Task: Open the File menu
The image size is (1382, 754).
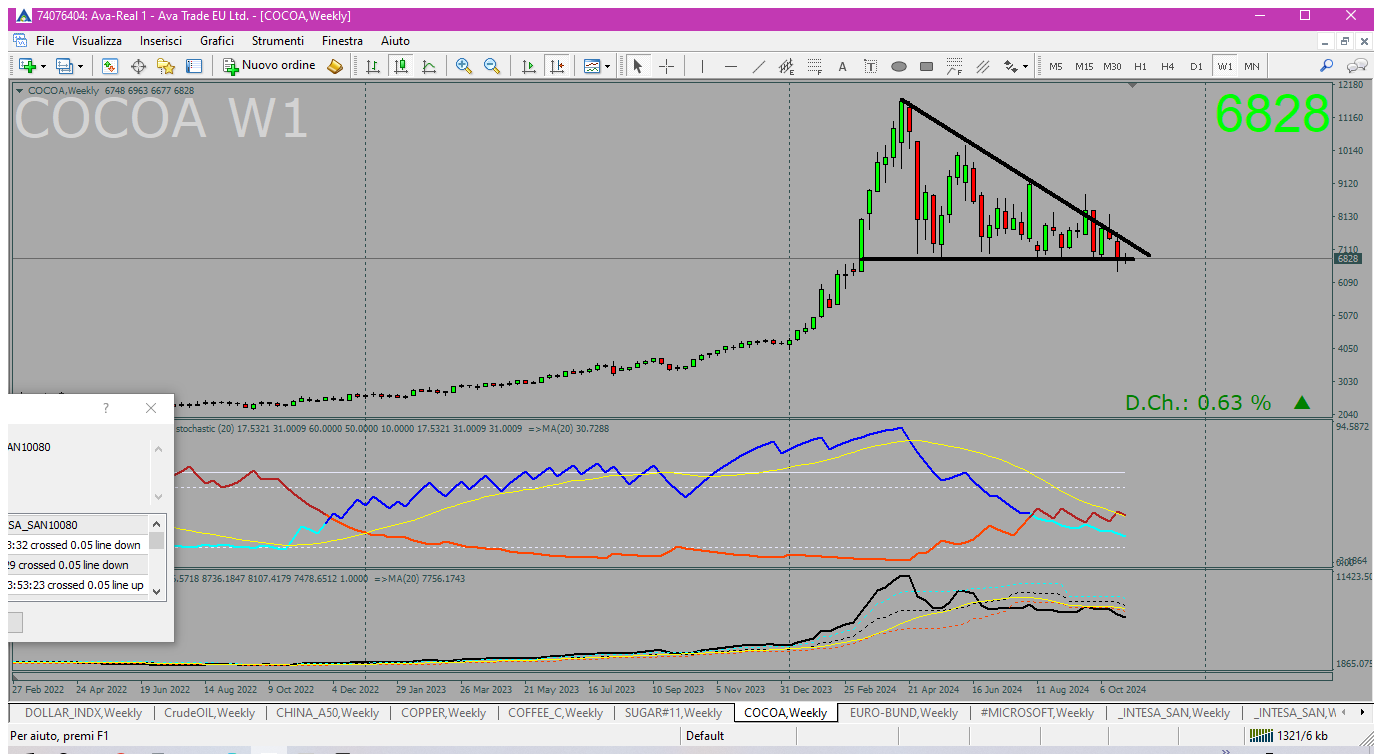Action: pos(45,41)
